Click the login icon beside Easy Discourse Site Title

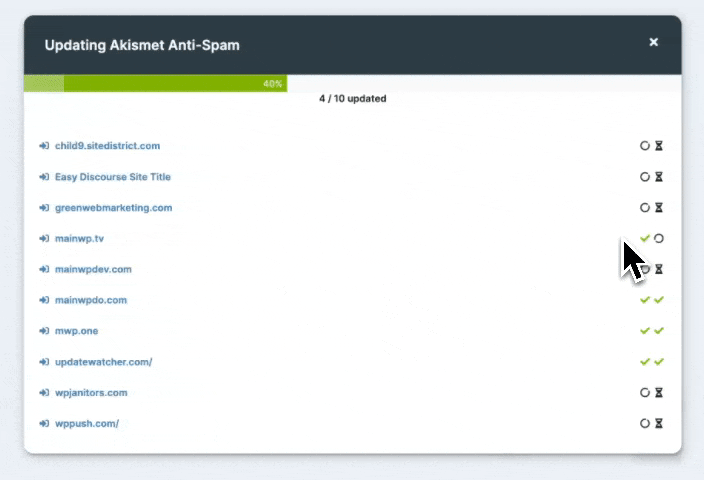44,176
